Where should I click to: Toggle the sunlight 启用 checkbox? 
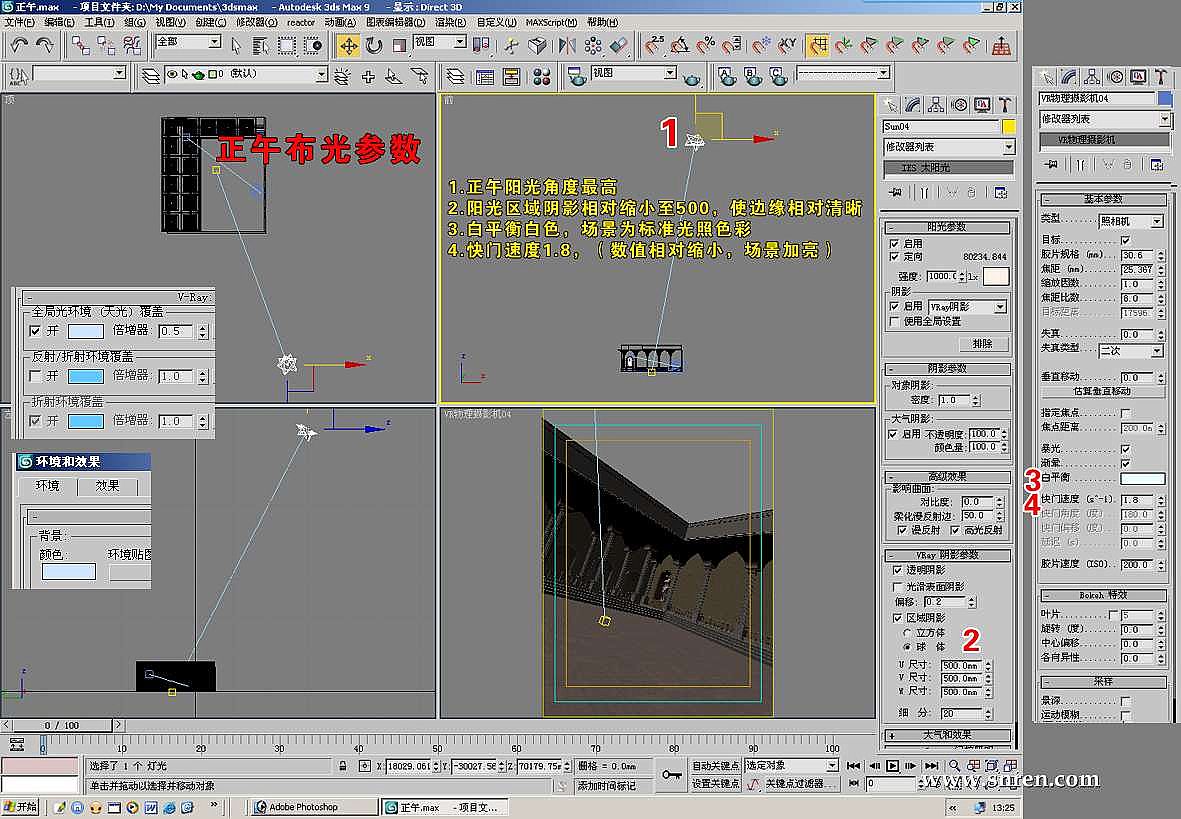tap(895, 243)
